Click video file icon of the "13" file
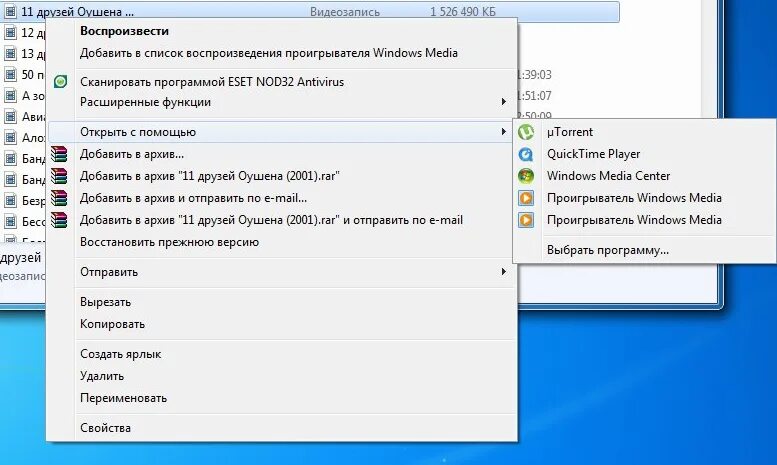The image size is (777, 465). pos(10,54)
